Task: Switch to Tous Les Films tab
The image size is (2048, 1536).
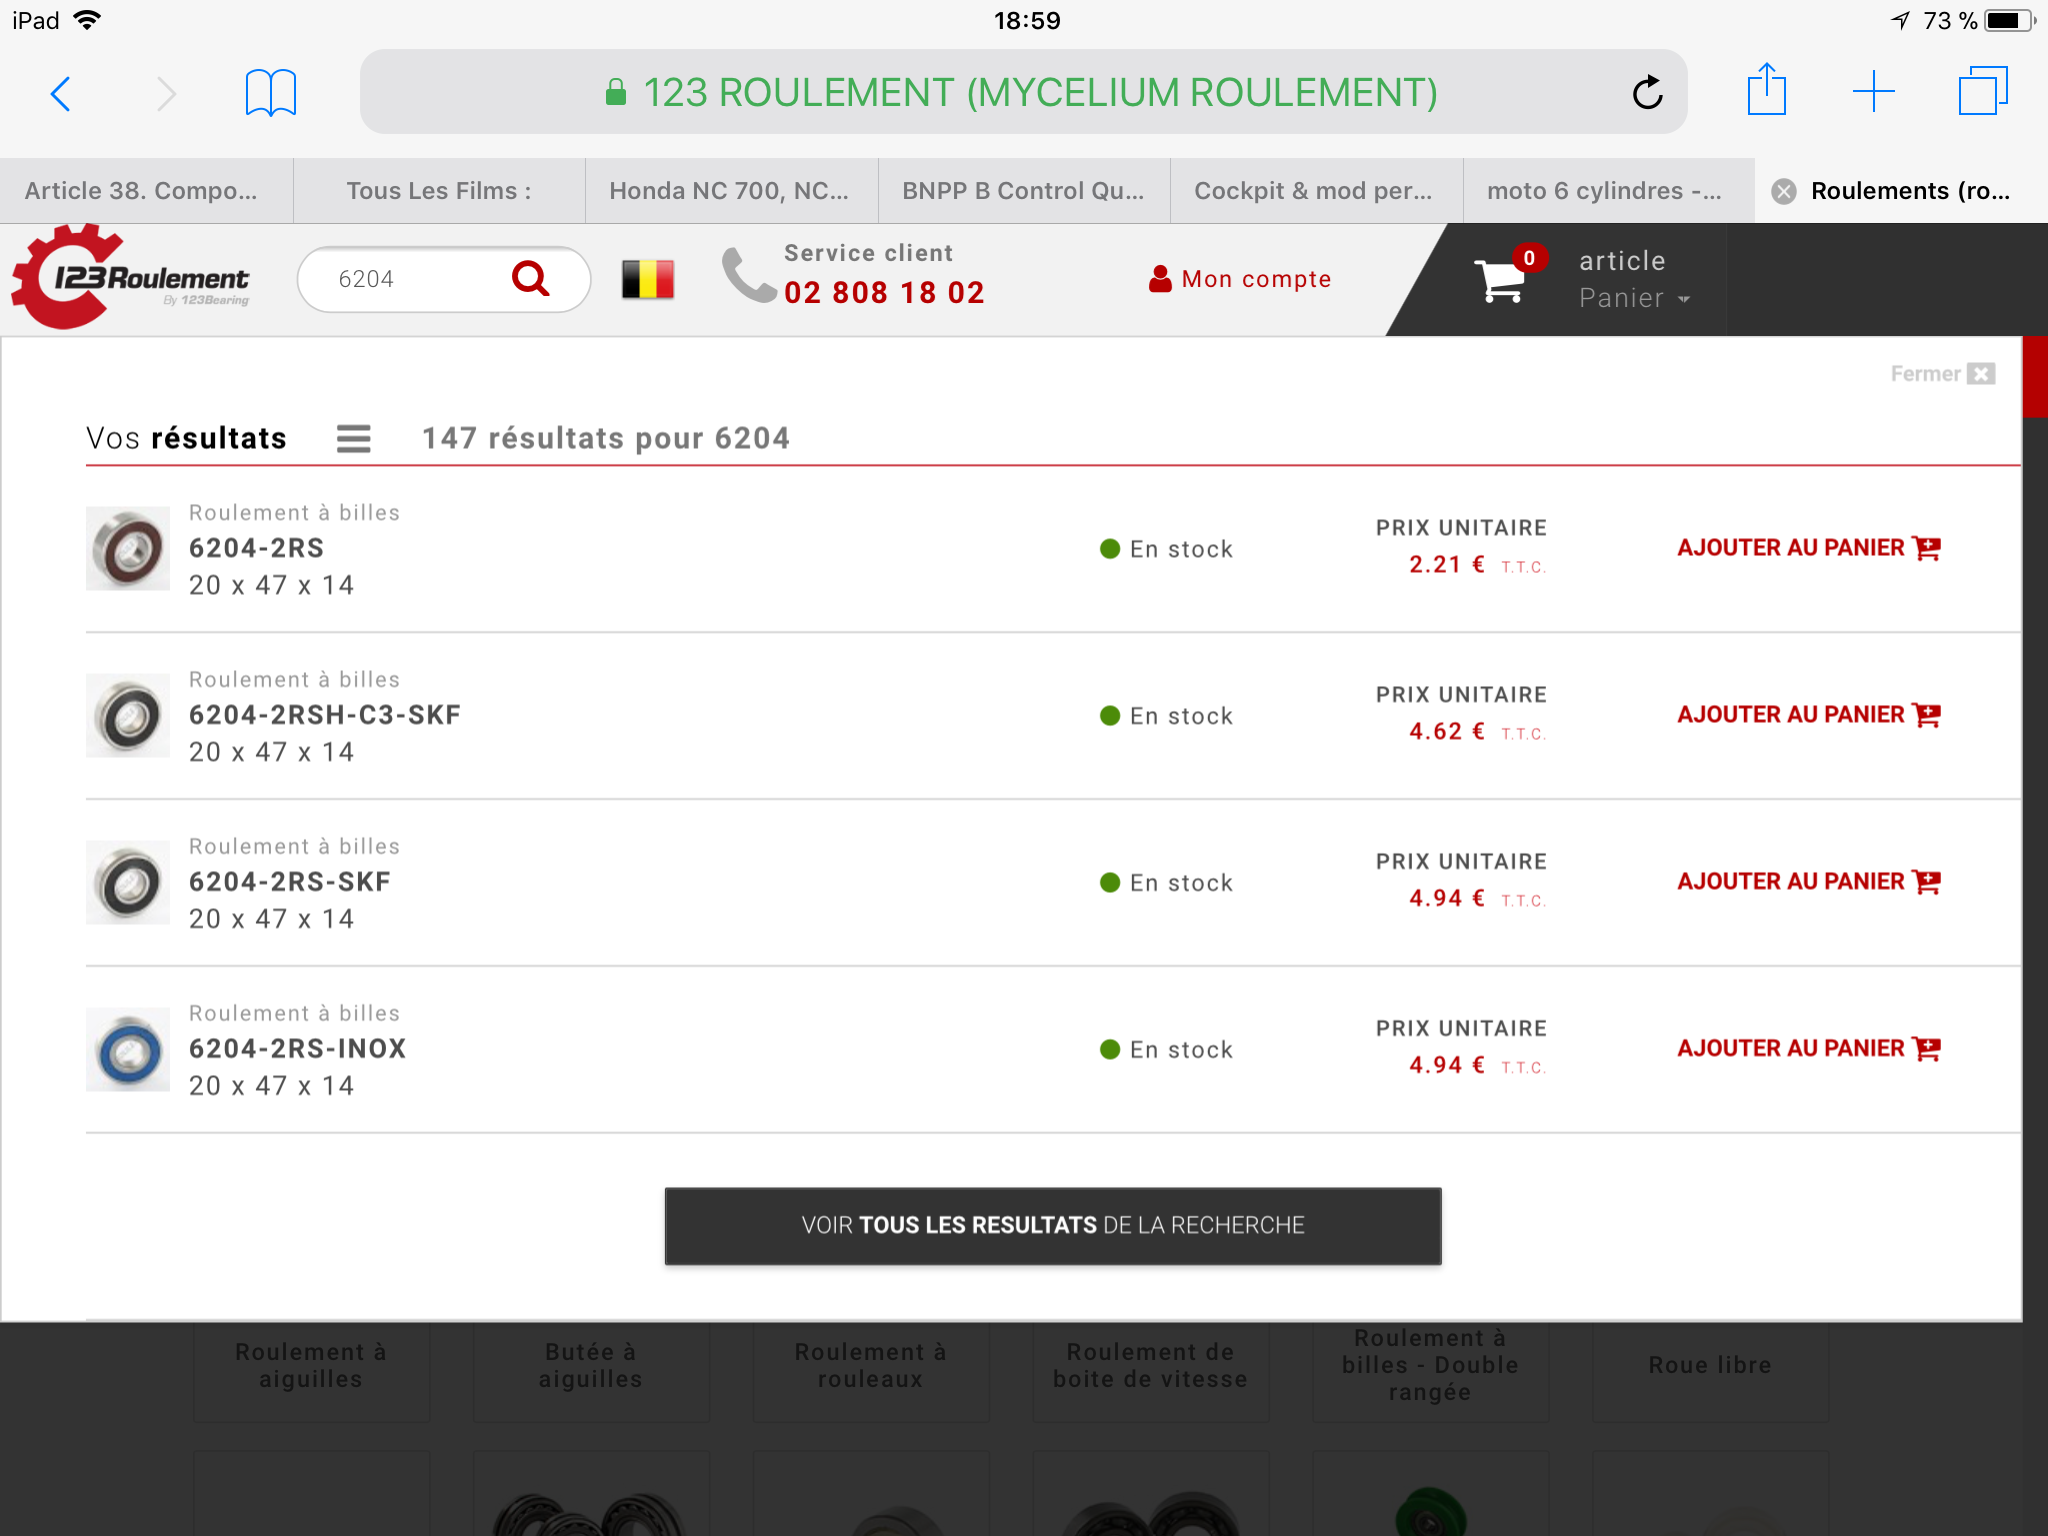Action: coord(438,191)
